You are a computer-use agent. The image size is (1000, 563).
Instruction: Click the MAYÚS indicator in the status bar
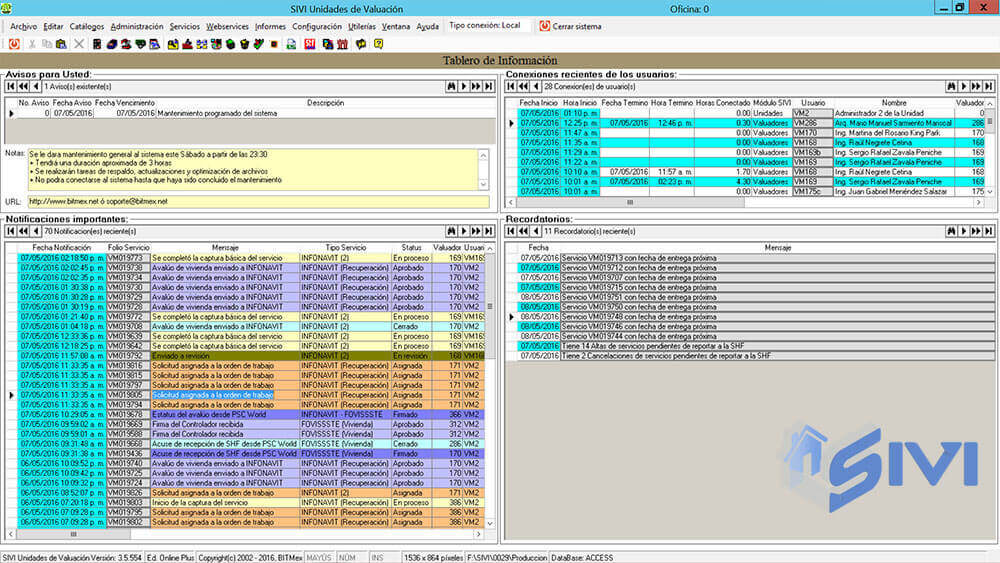pos(319,558)
